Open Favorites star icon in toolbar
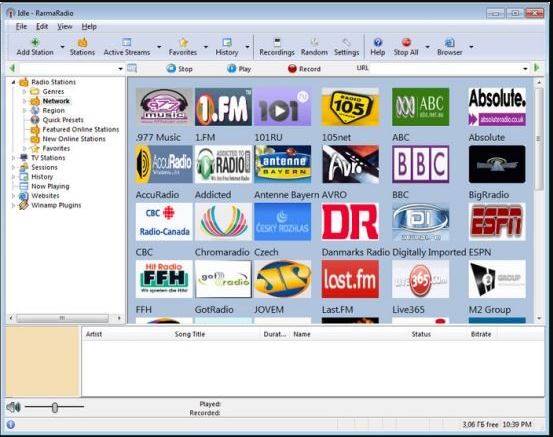Image resolution: width=553 pixels, height=437 pixels. click(x=183, y=43)
